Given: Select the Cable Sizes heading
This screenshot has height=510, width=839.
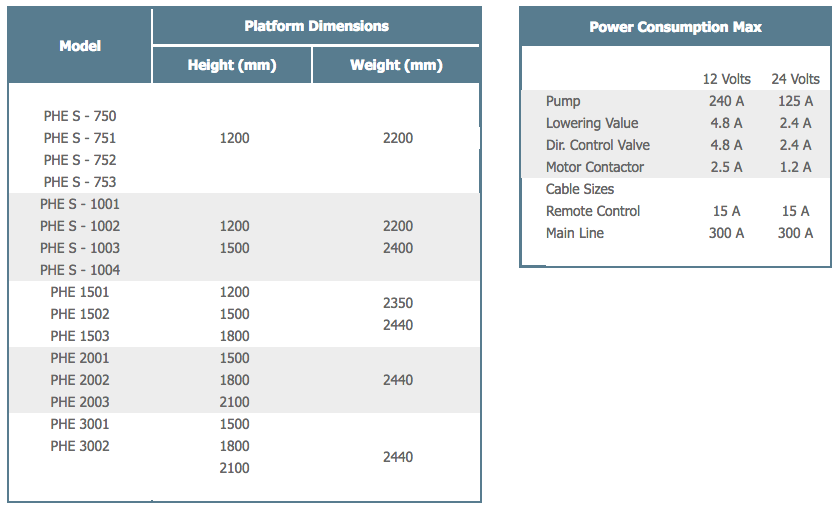Looking at the screenshot, I should (579, 189).
